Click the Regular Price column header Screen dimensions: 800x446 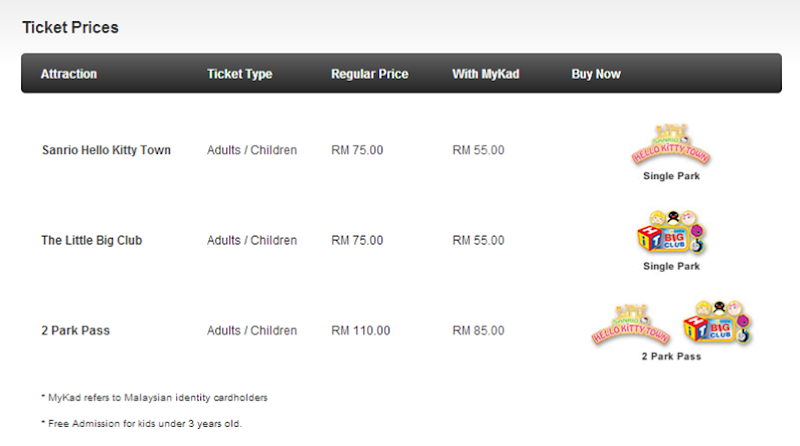coord(370,74)
